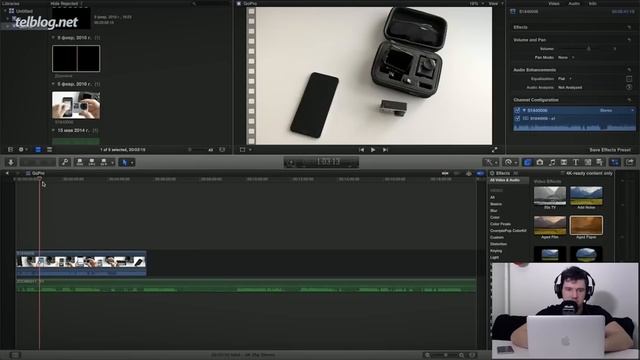The image size is (640, 360).
Task: Adjust timeline zoom slider at bottom
Action: click(445, 355)
